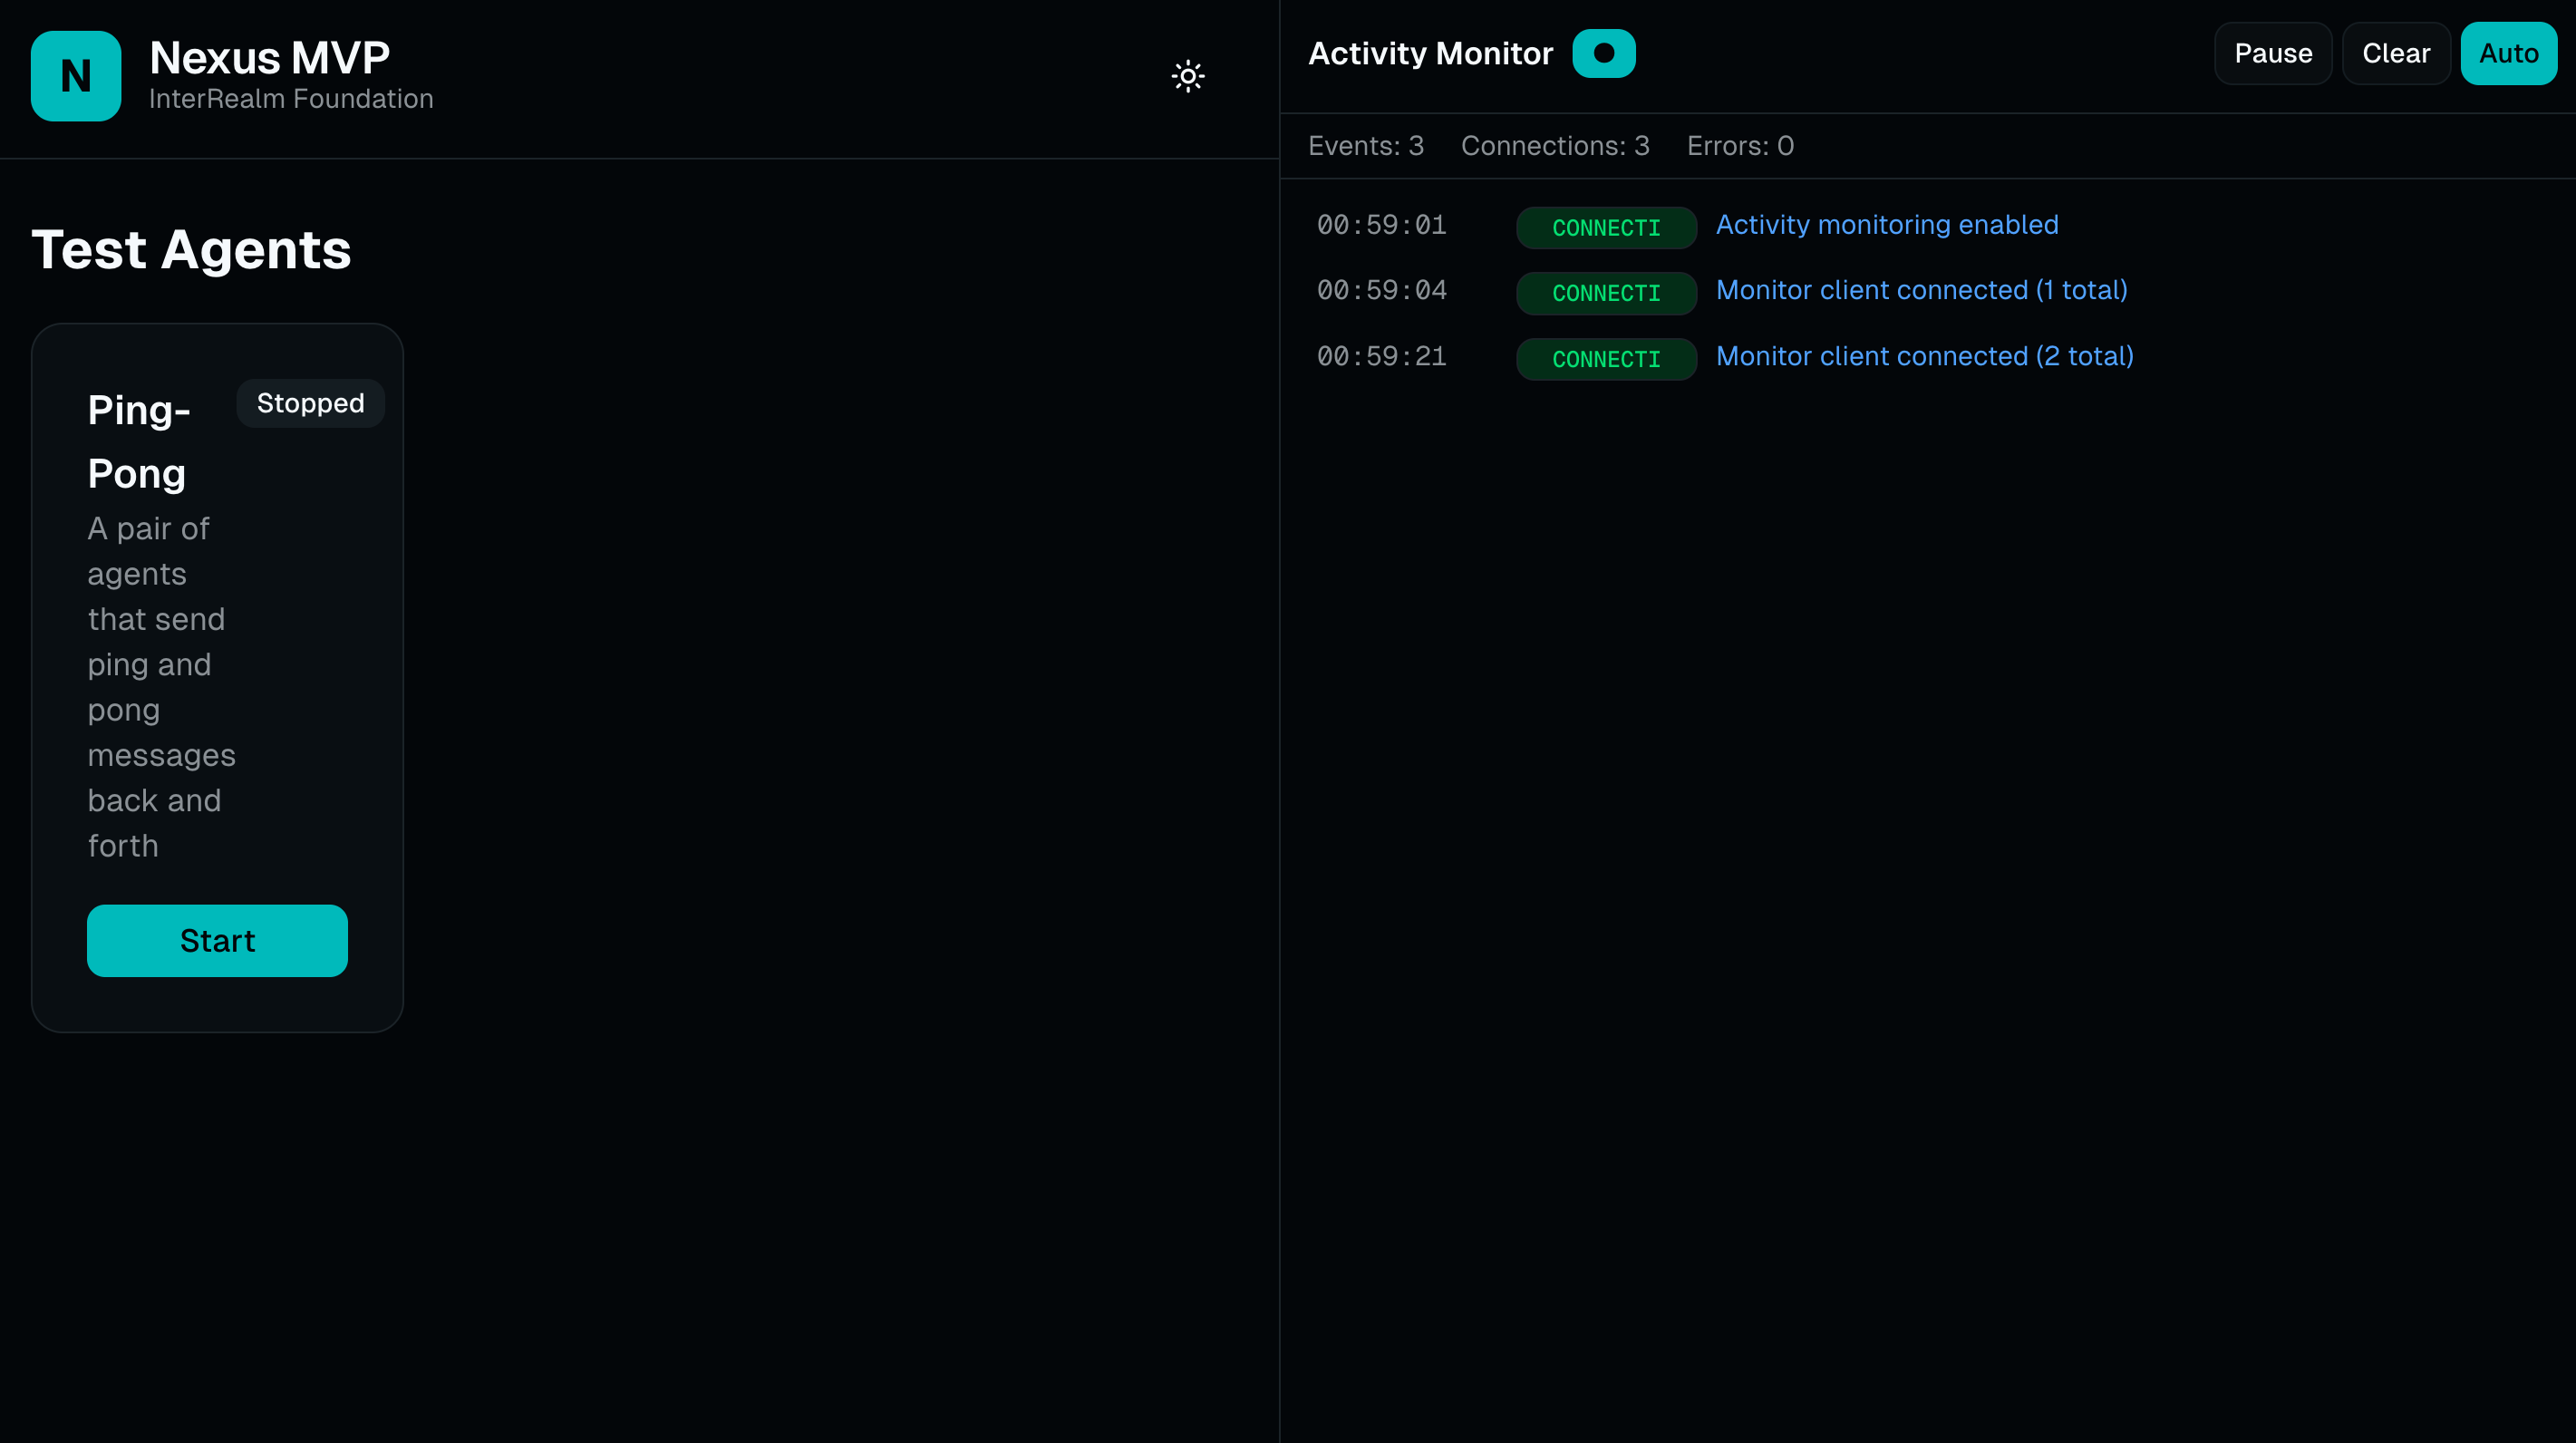This screenshot has height=1443, width=2576.
Task: Click the Nexus N logo icon
Action: tap(76, 76)
